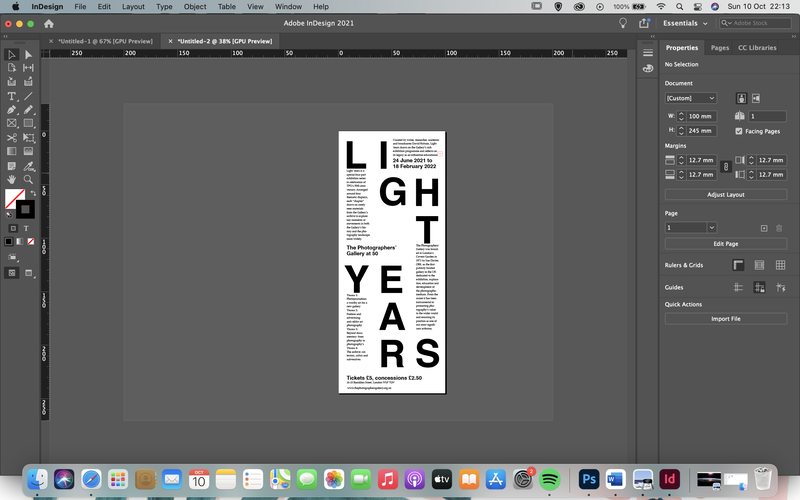The width and height of the screenshot is (800, 500).
Task: Click the Fill color swatch in toolbox
Action: pos(14,198)
